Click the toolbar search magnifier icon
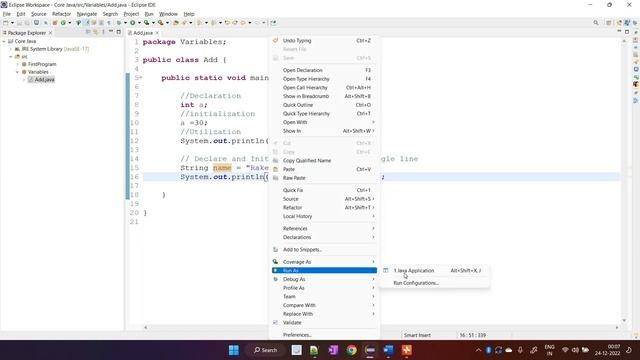This screenshot has width=640, height=360. 596,23
